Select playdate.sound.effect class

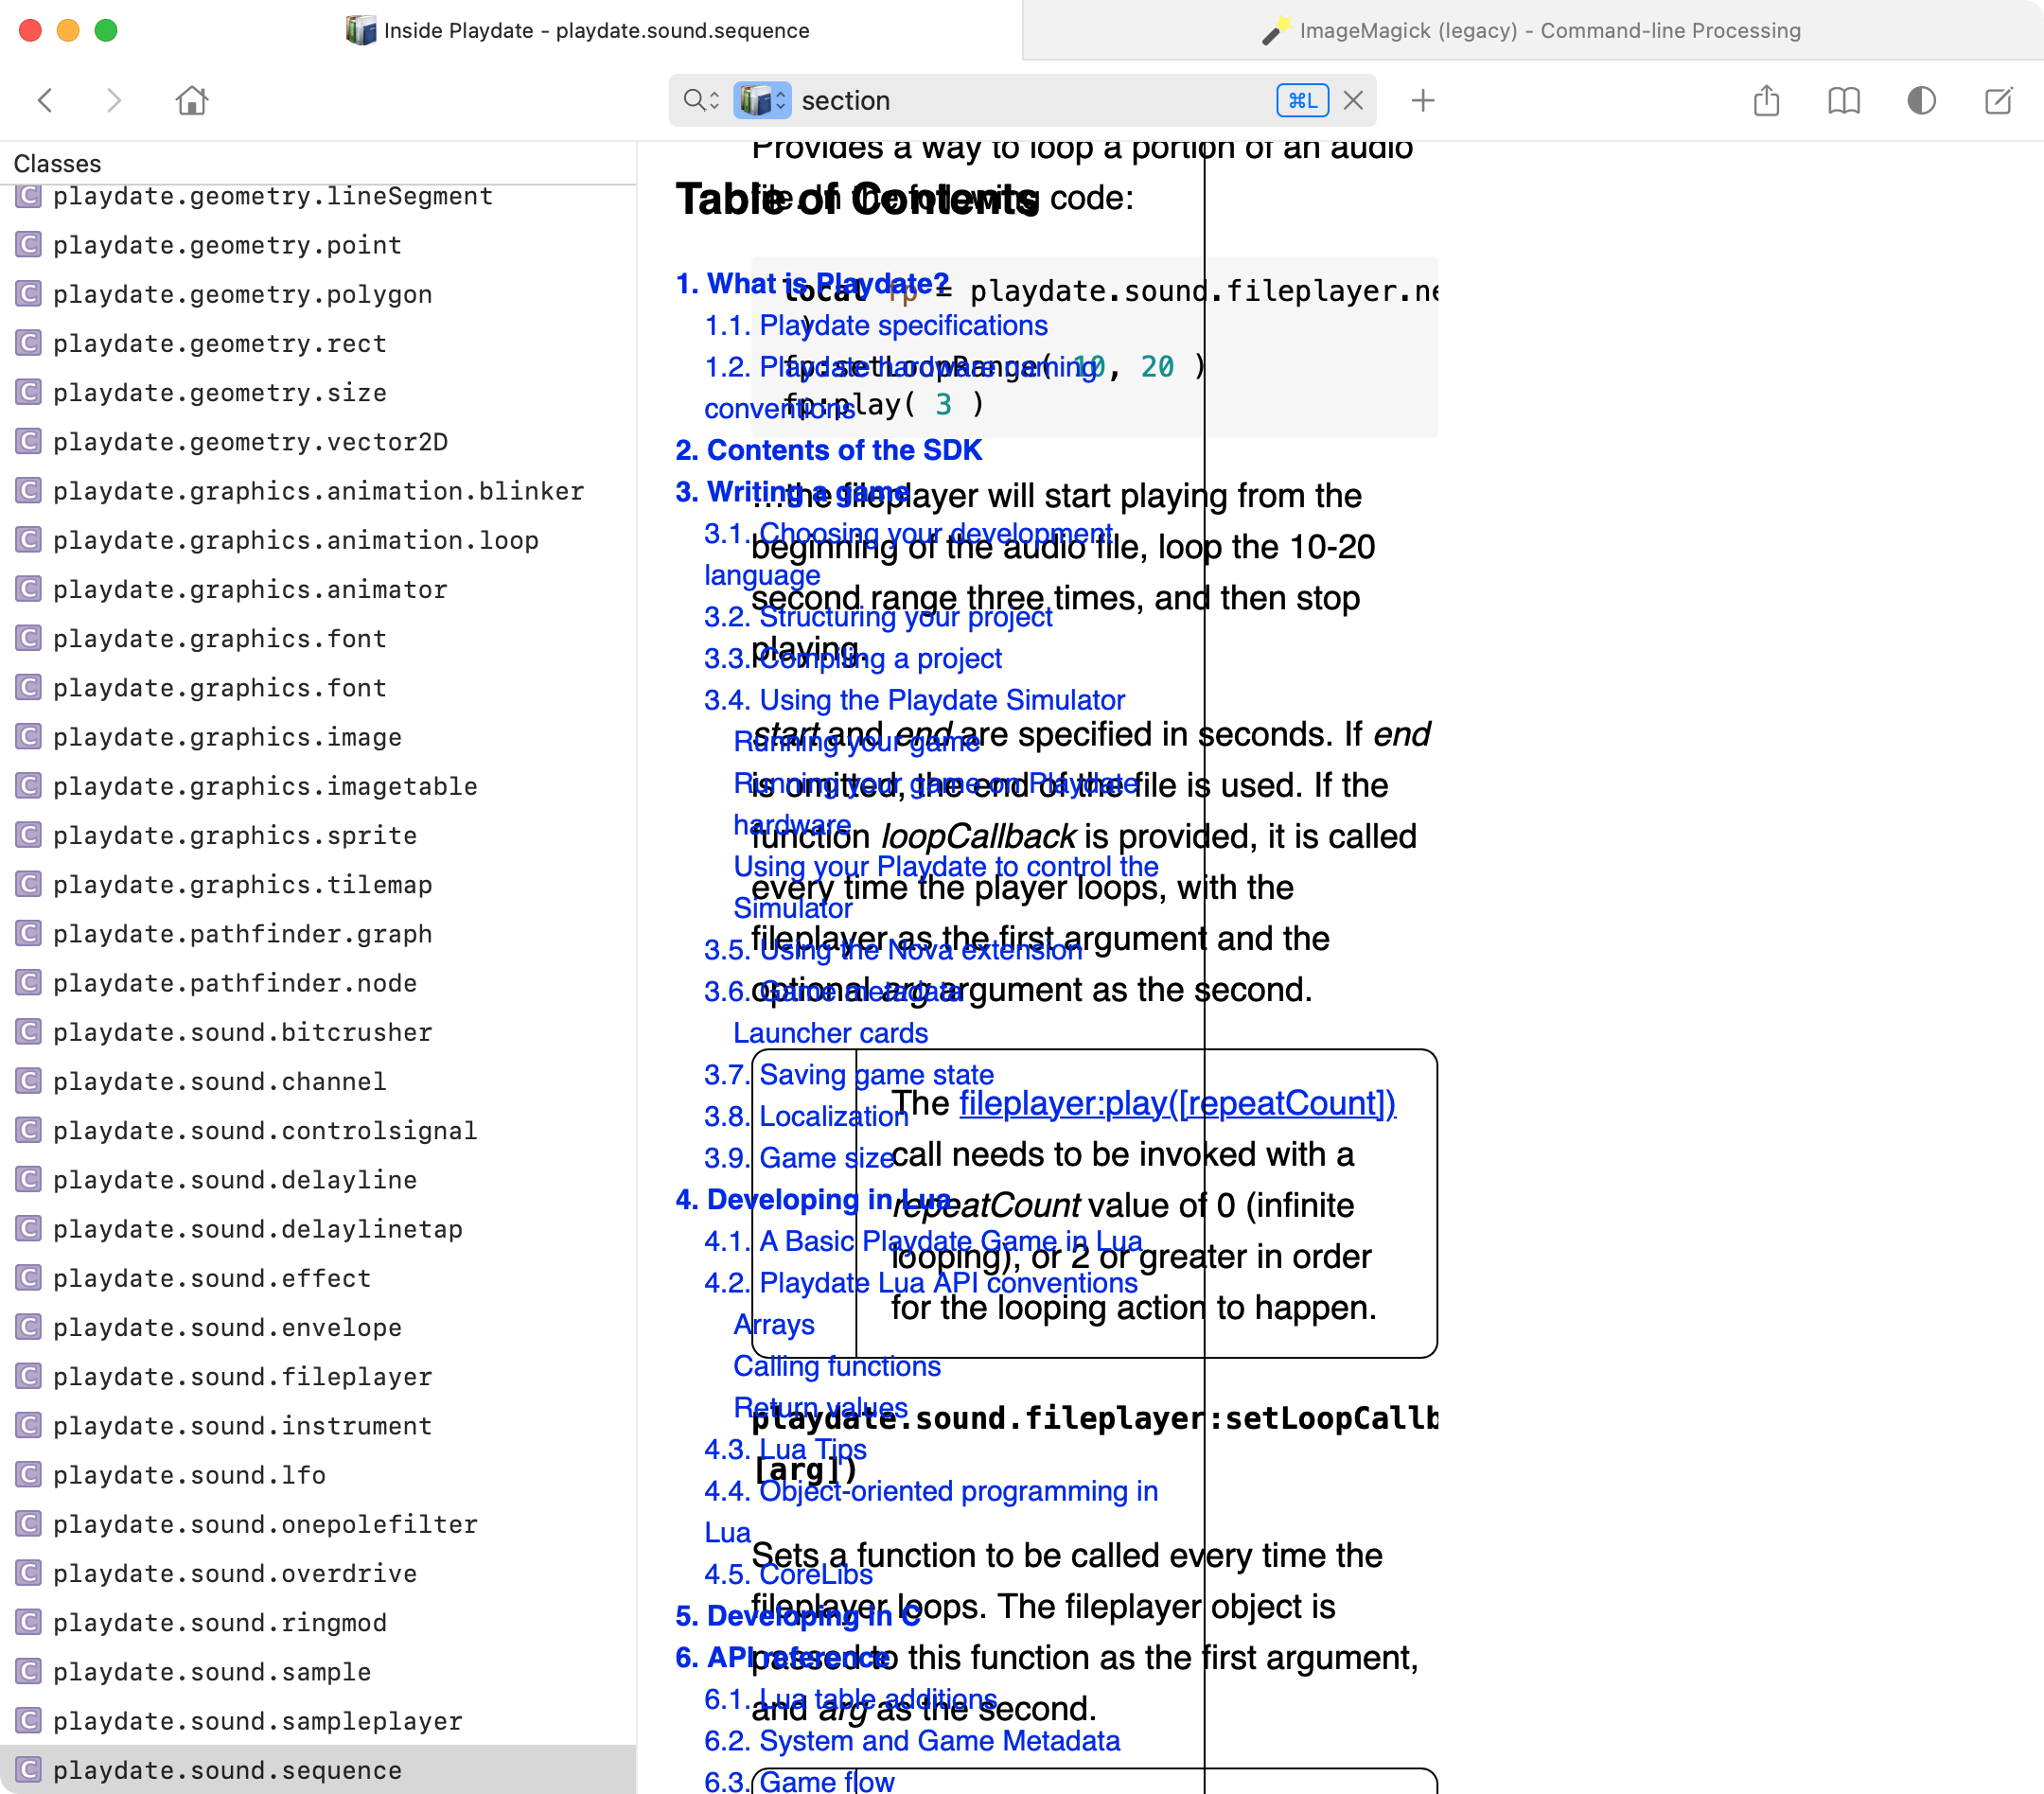[318, 1278]
